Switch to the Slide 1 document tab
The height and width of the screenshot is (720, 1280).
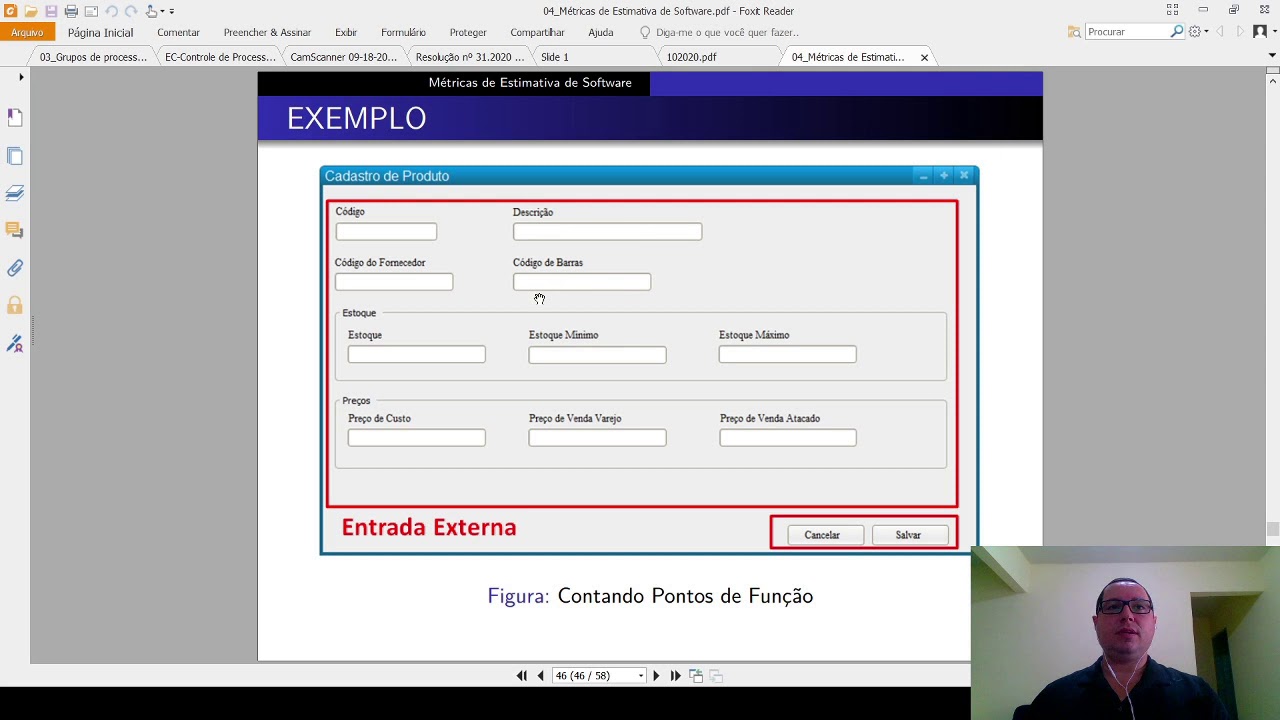coord(554,57)
